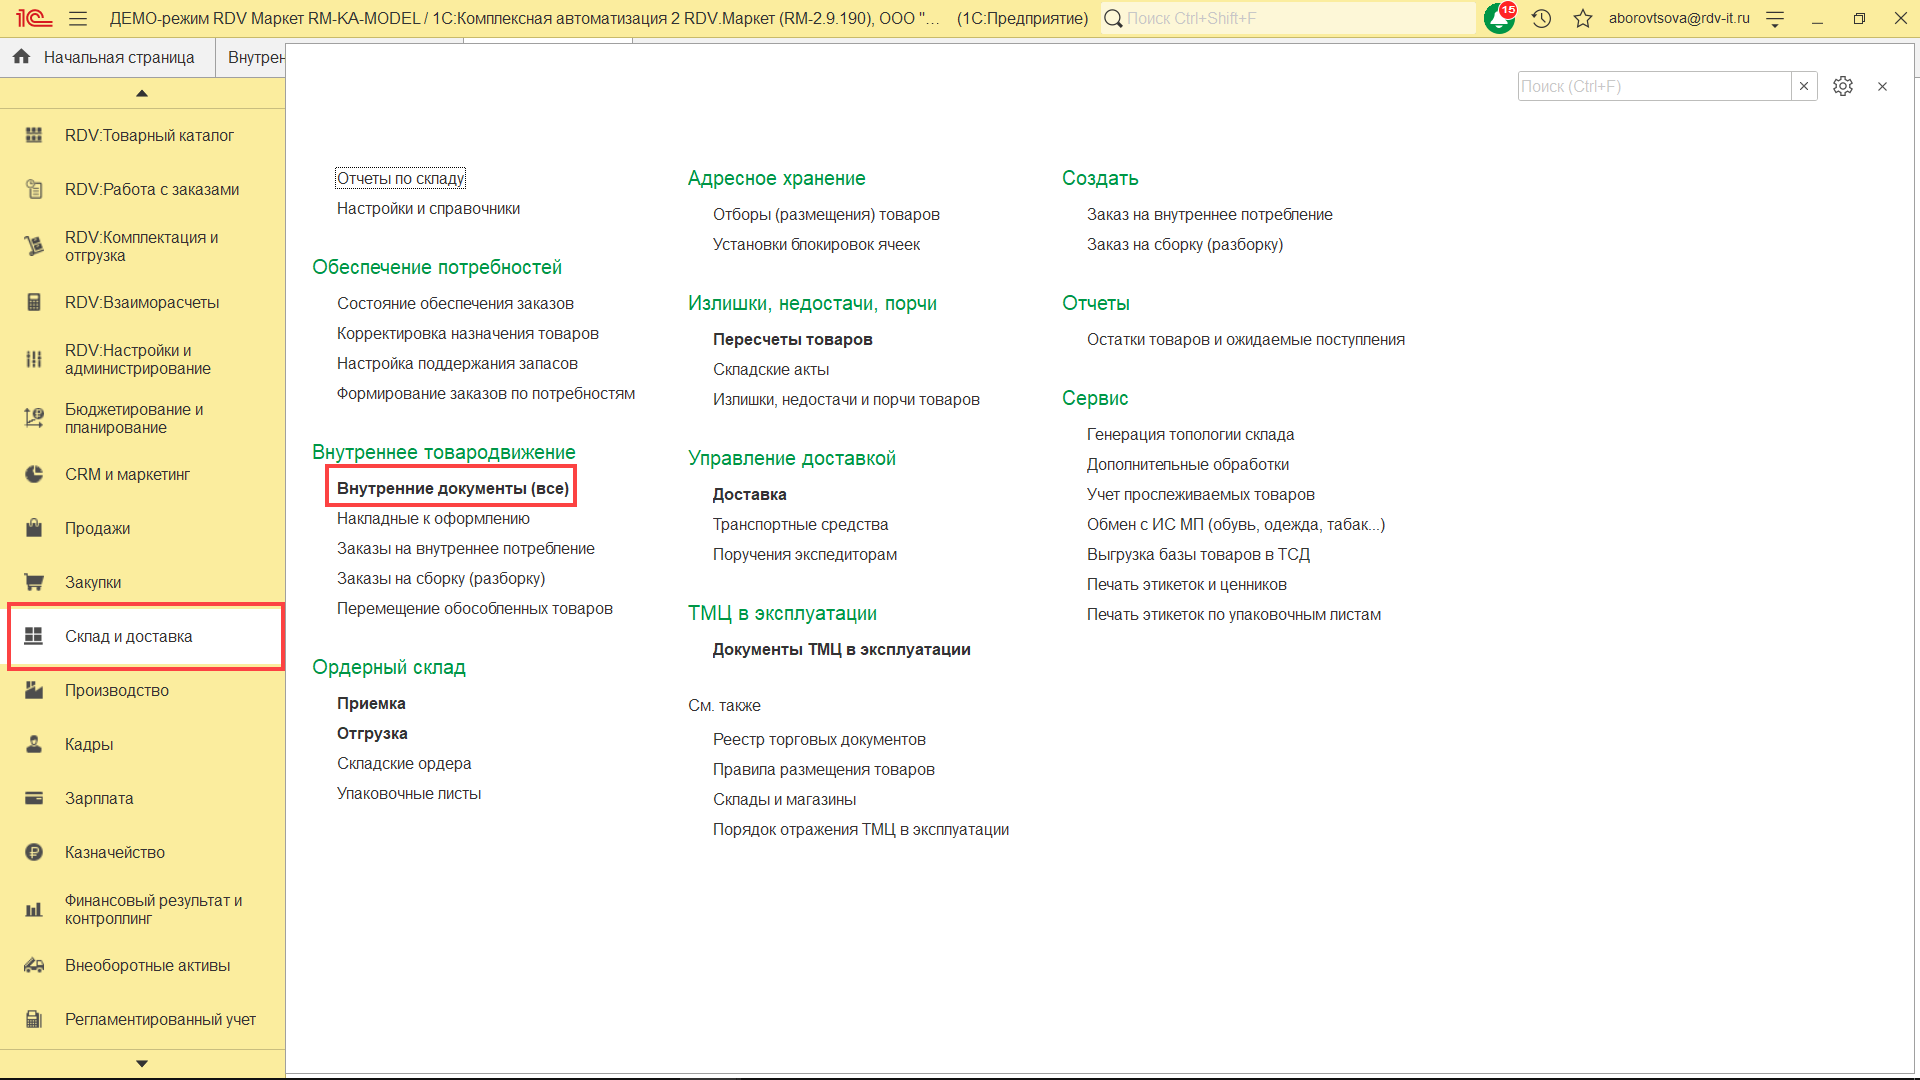Open the notifications bell icon
The height and width of the screenshot is (1080, 1920).
click(1498, 19)
